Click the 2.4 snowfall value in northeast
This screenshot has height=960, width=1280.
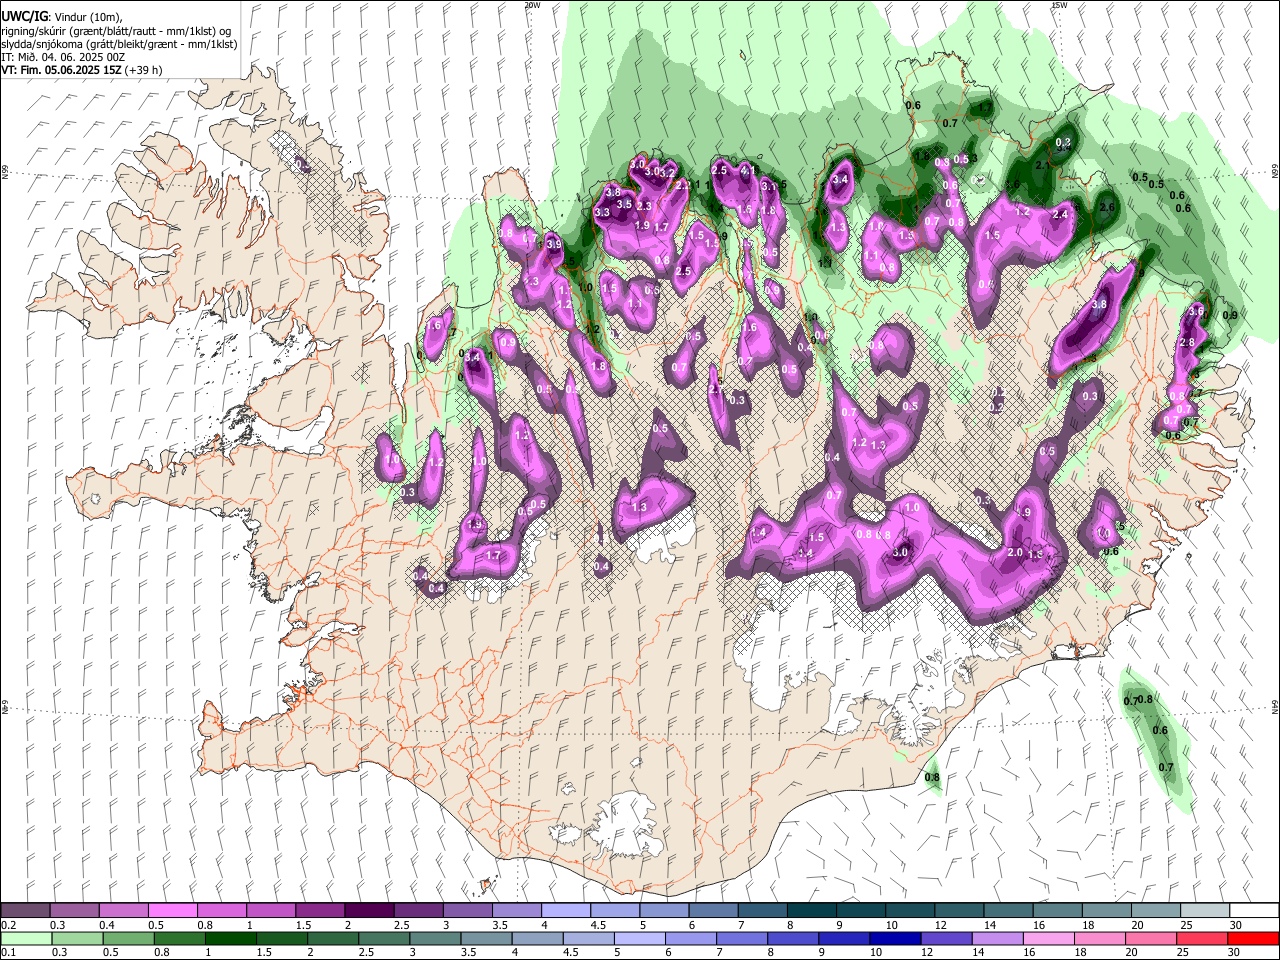(1061, 214)
